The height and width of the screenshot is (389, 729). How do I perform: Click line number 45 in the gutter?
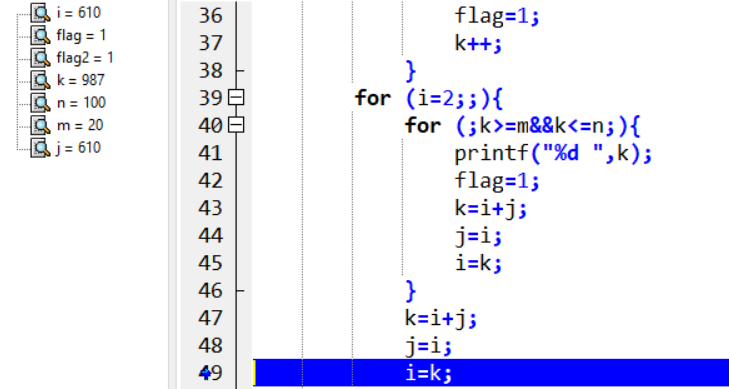(211, 263)
